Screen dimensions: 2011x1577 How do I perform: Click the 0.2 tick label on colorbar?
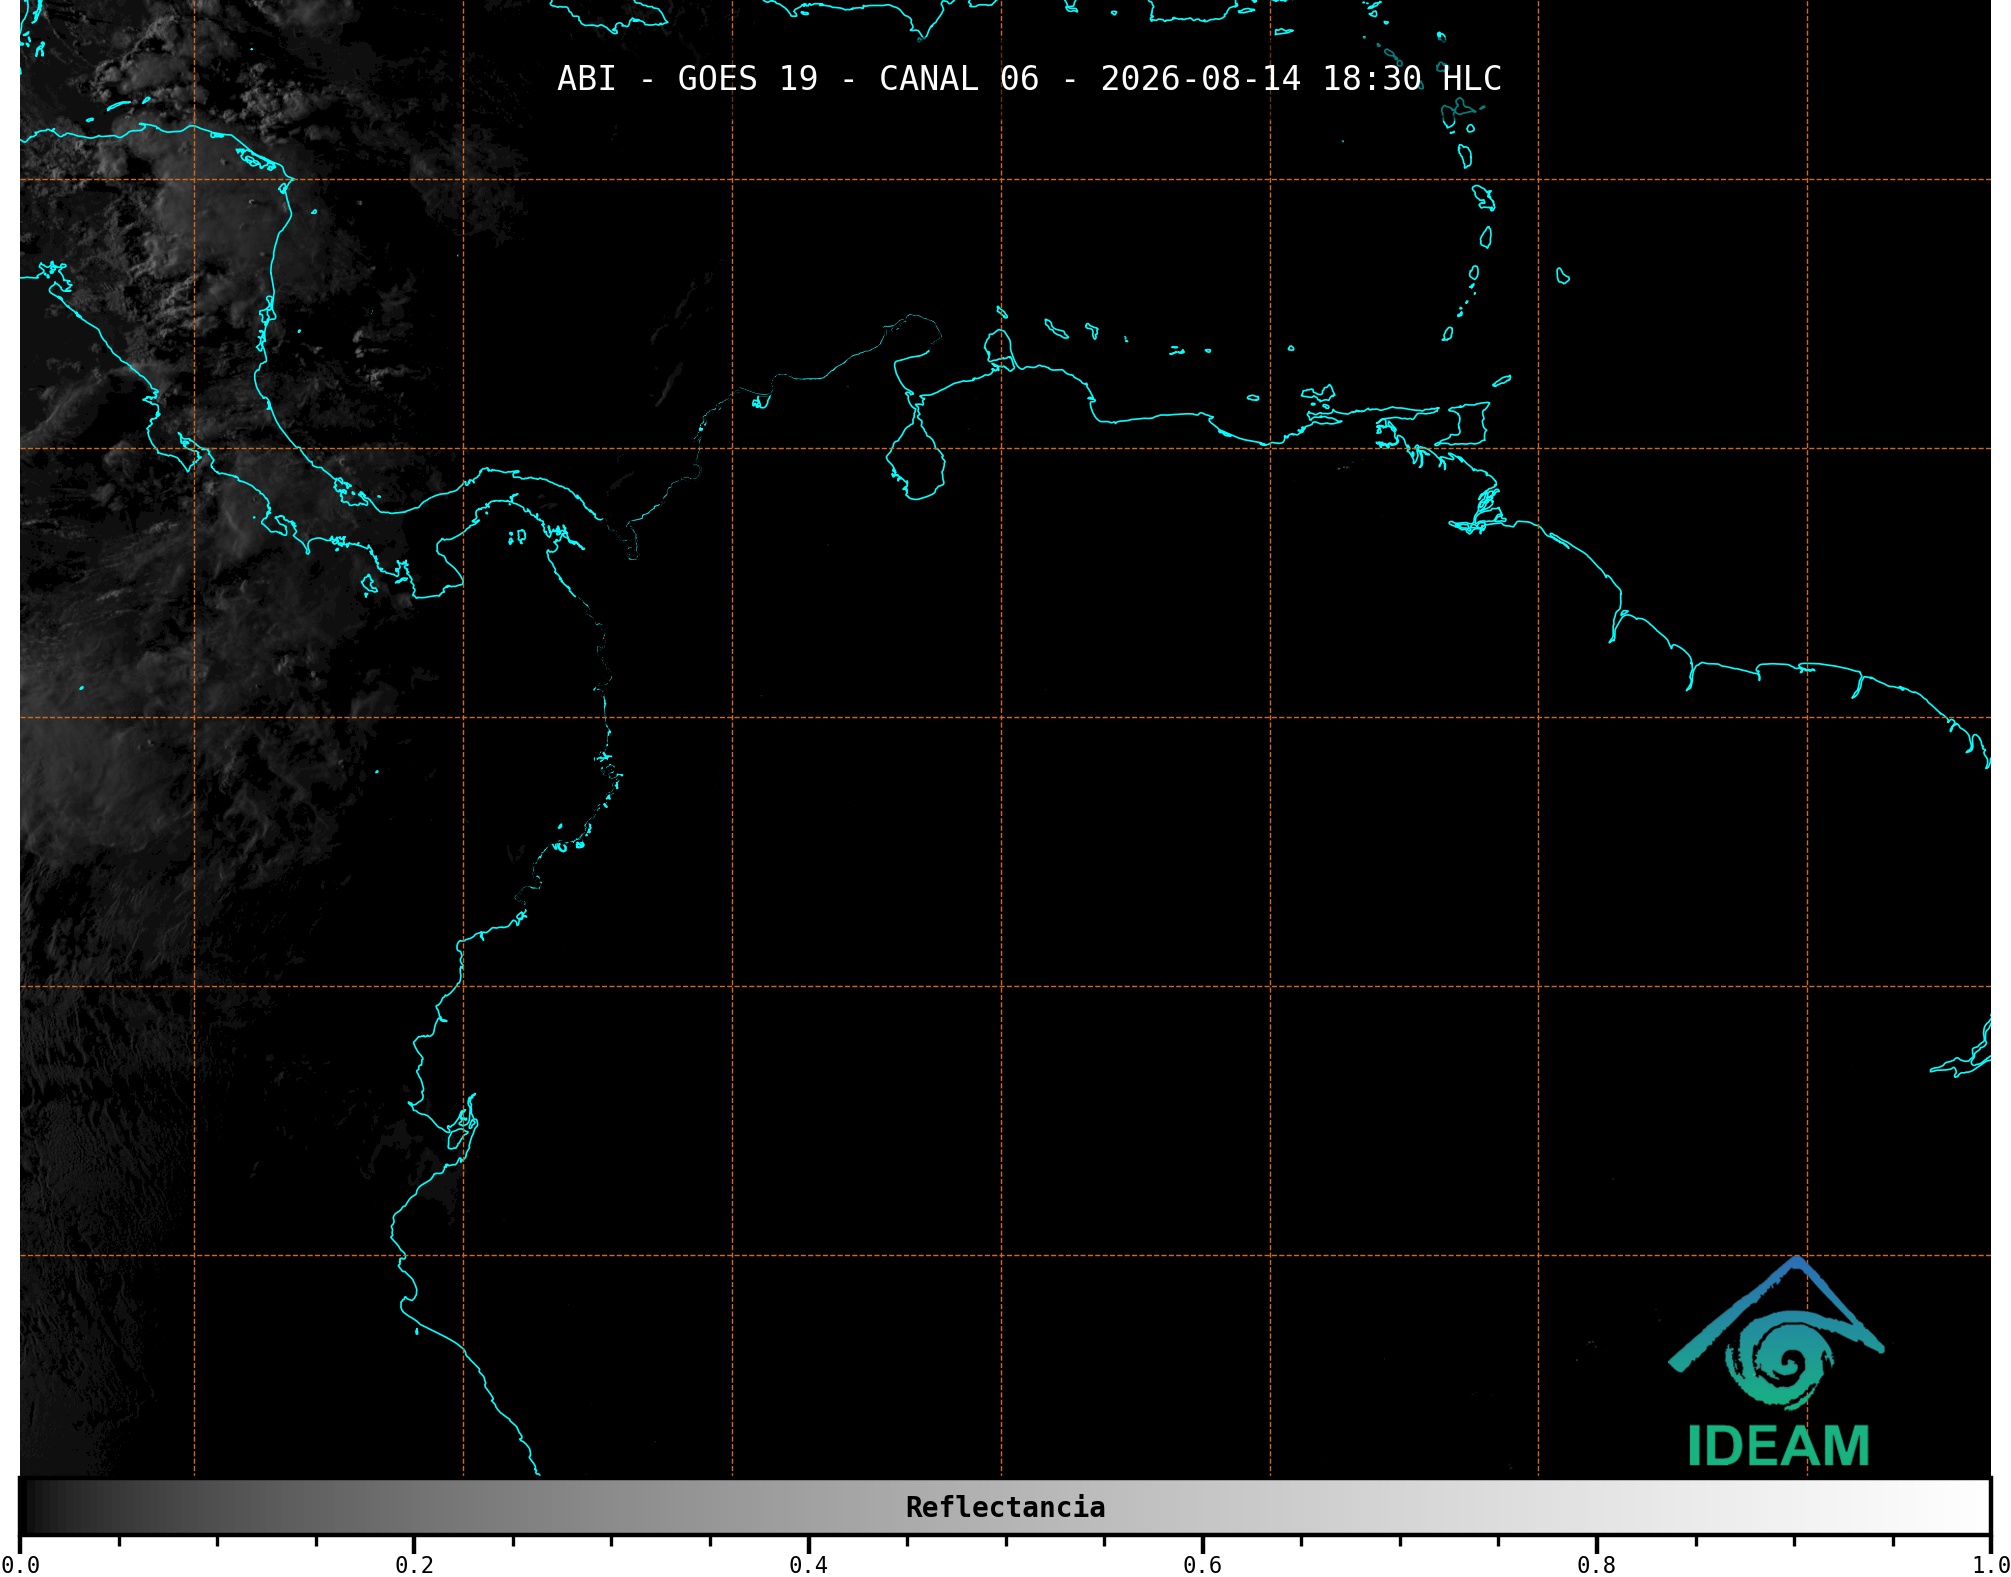(414, 1564)
